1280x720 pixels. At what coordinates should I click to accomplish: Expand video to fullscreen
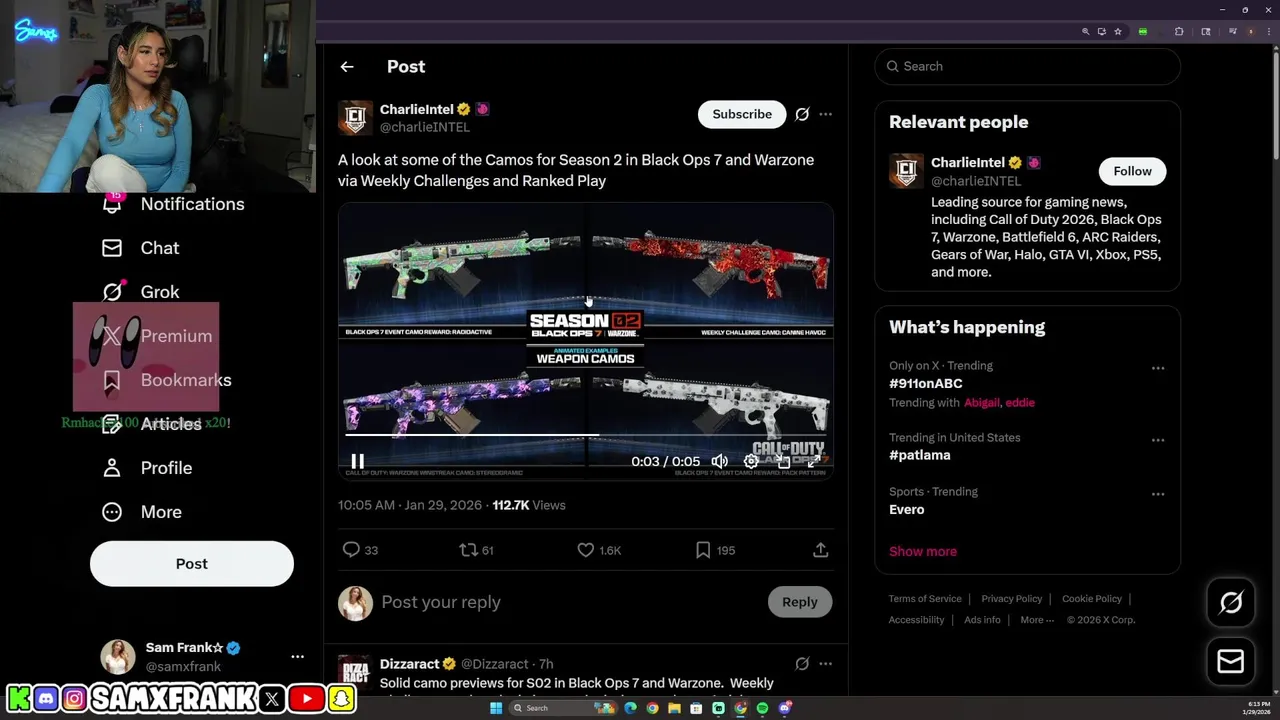[814, 461]
